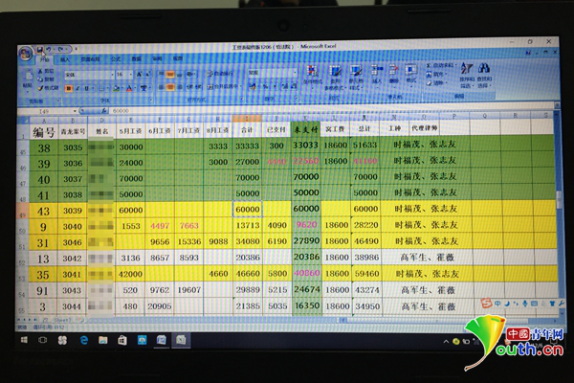Toggle the Italic formatting button

coord(78,88)
